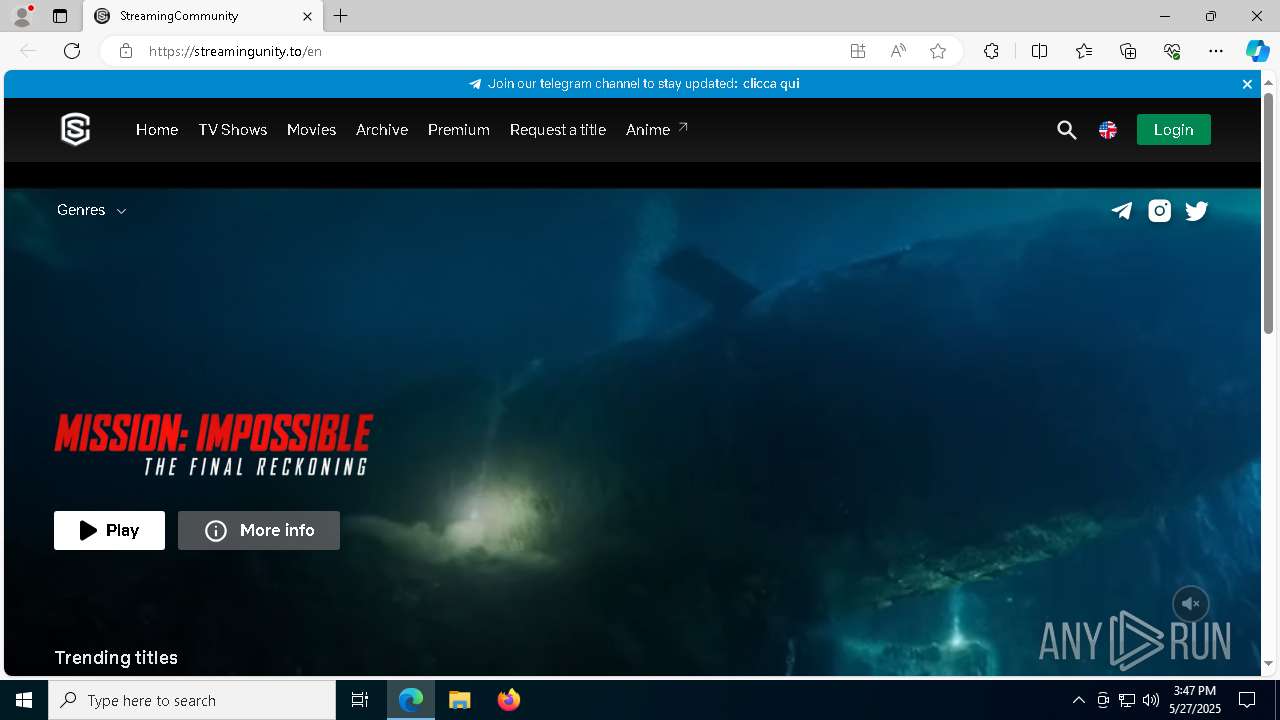This screenshot has width=1280, height=720.
Task: Open the site search magnifier icon
Action: point(1067,130)
